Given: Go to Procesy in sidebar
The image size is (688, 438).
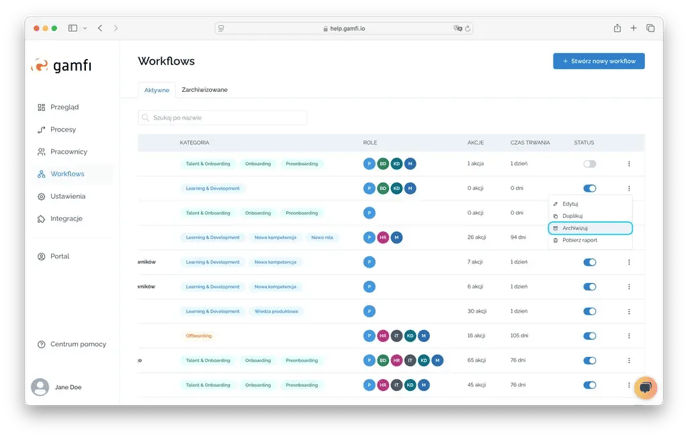Looking at the screenshot, I should click(x=62, y=129).
